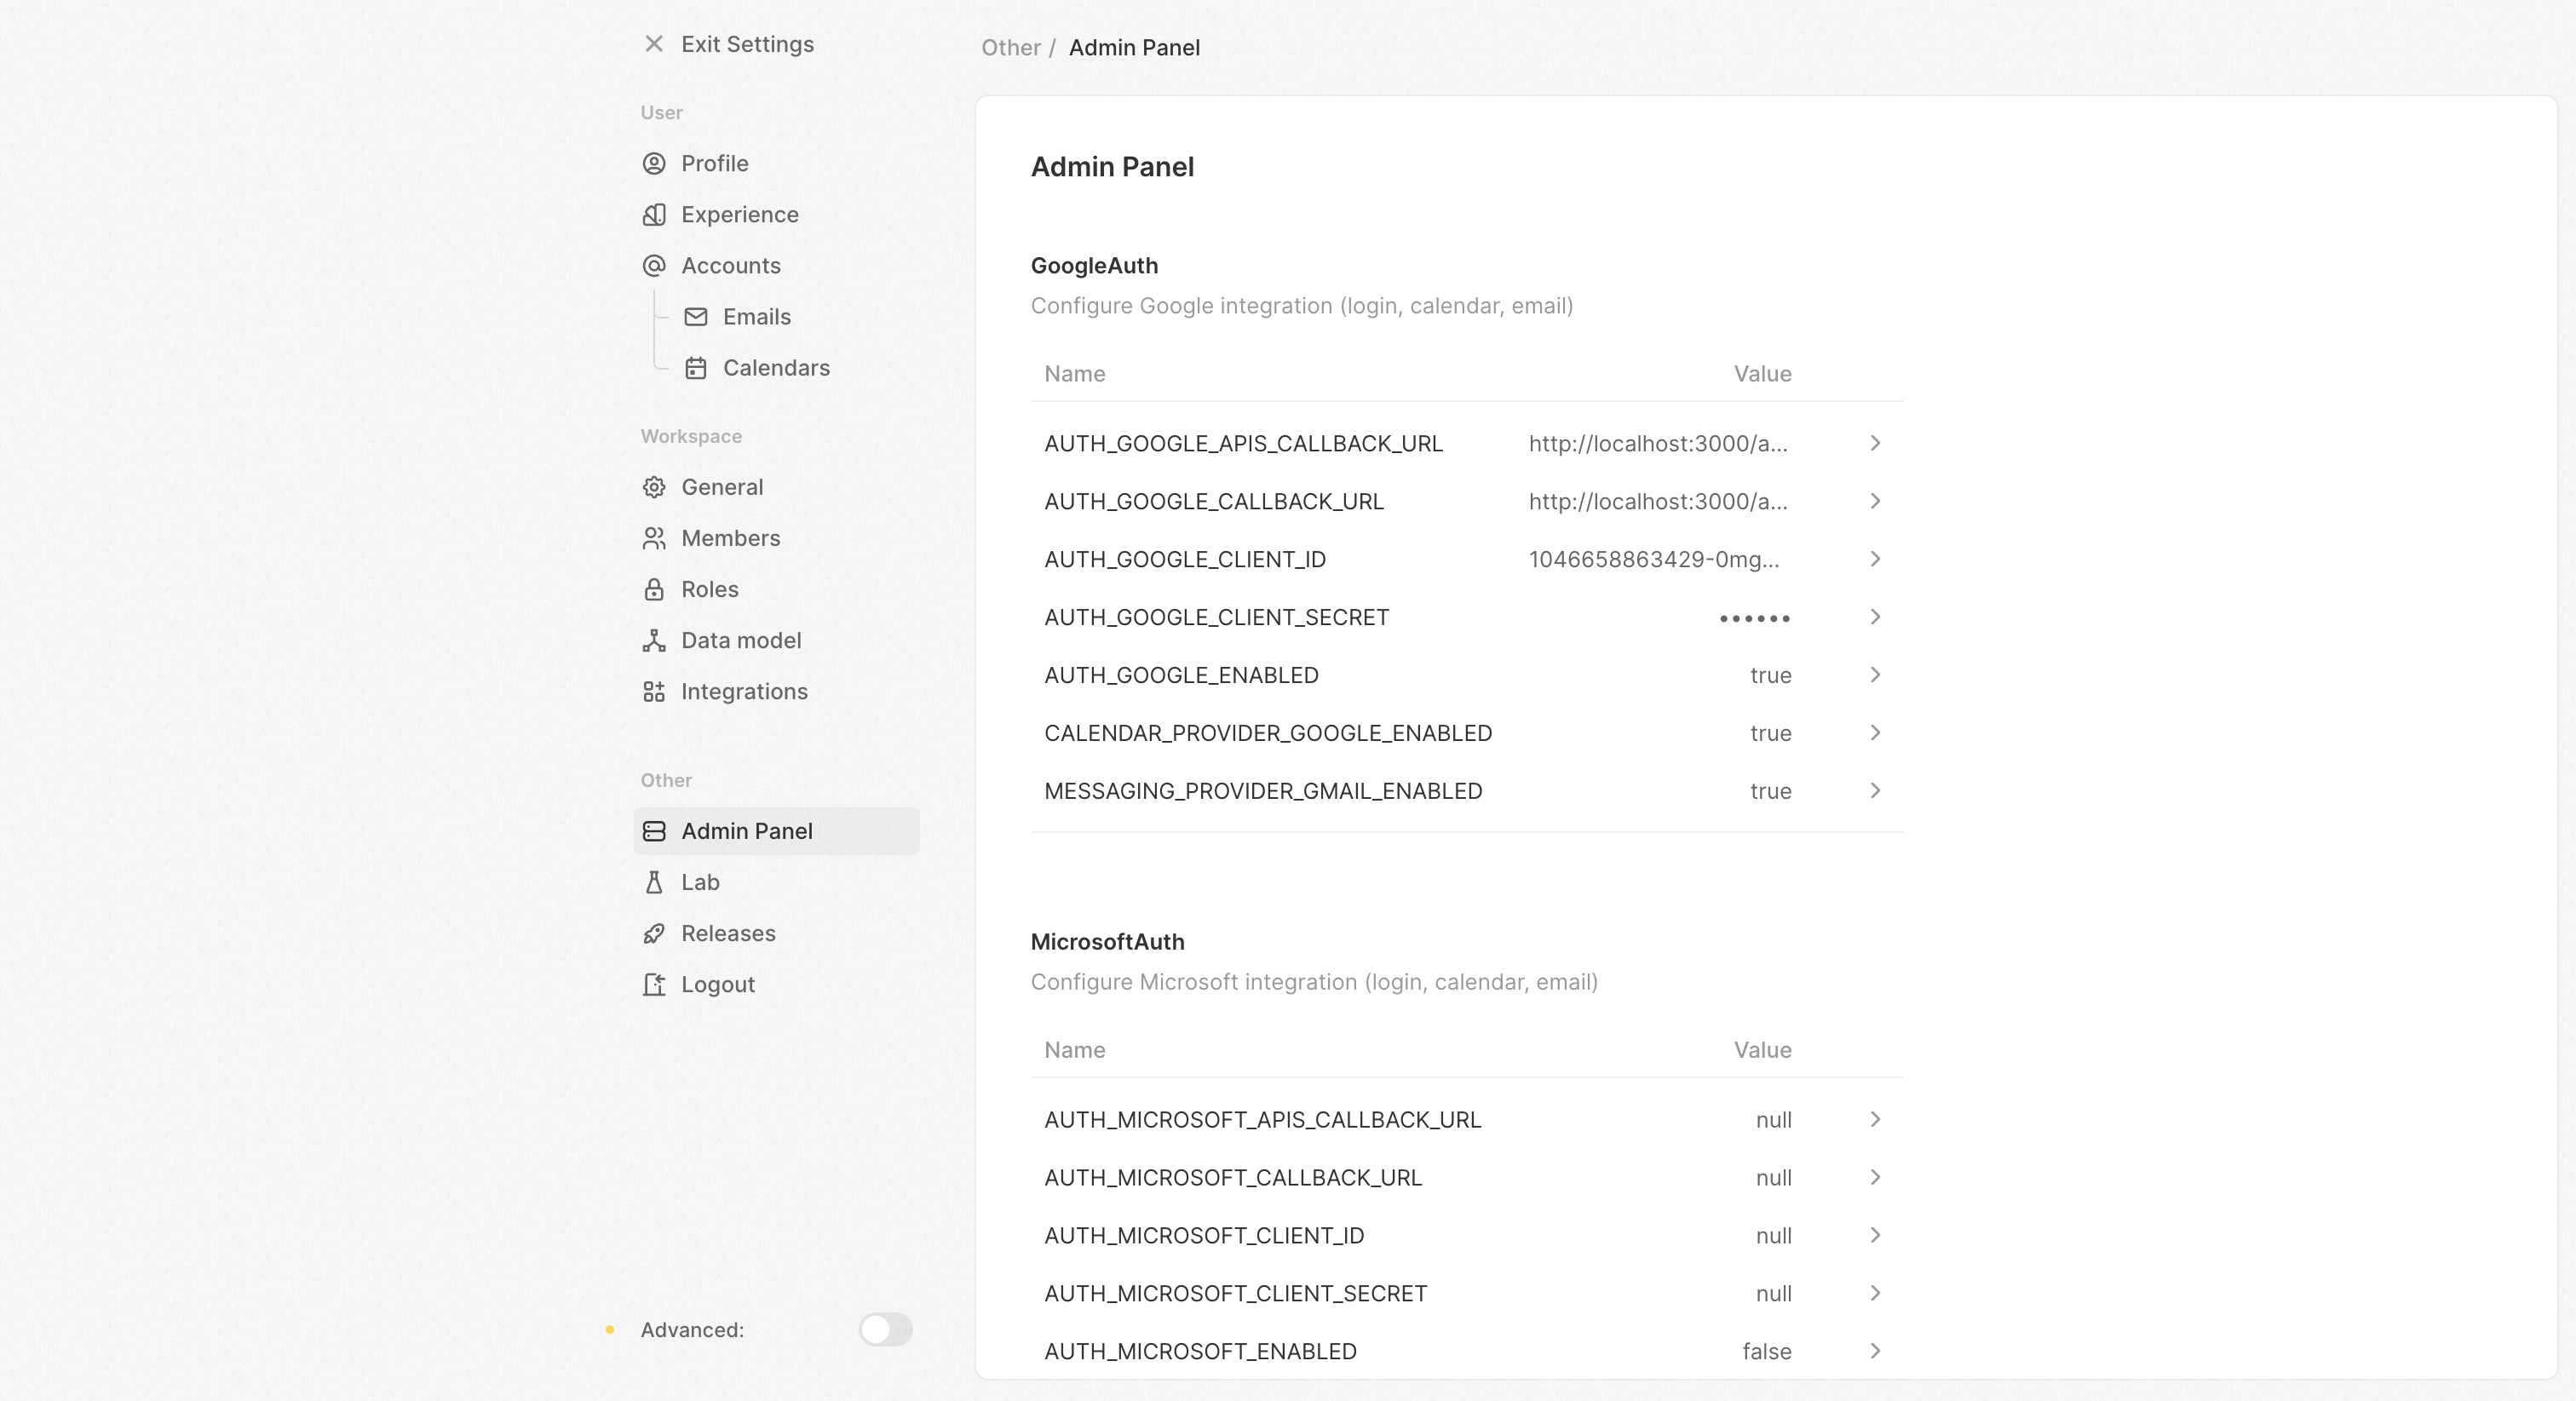The image size is (2576, 1401).
Task: Select the Calendars icon
Action: pyautogui.click(x=696, y=368)
